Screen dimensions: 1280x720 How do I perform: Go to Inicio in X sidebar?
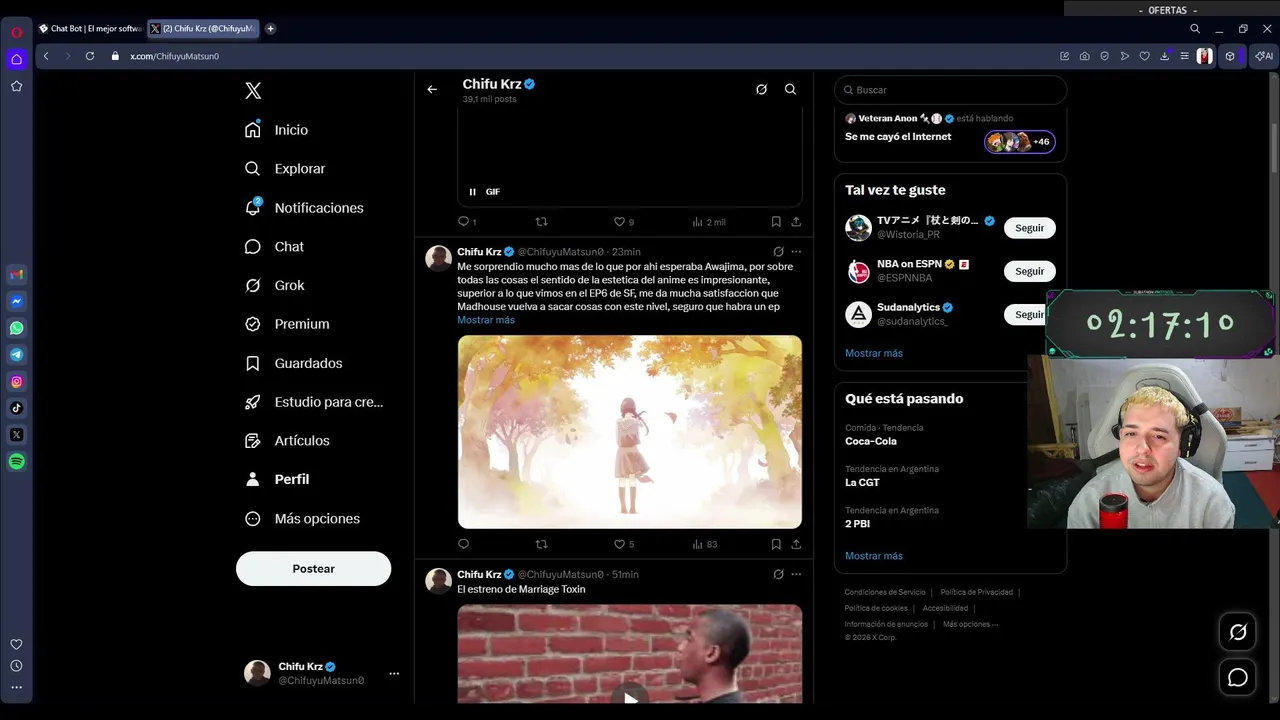tap(277, 130)
